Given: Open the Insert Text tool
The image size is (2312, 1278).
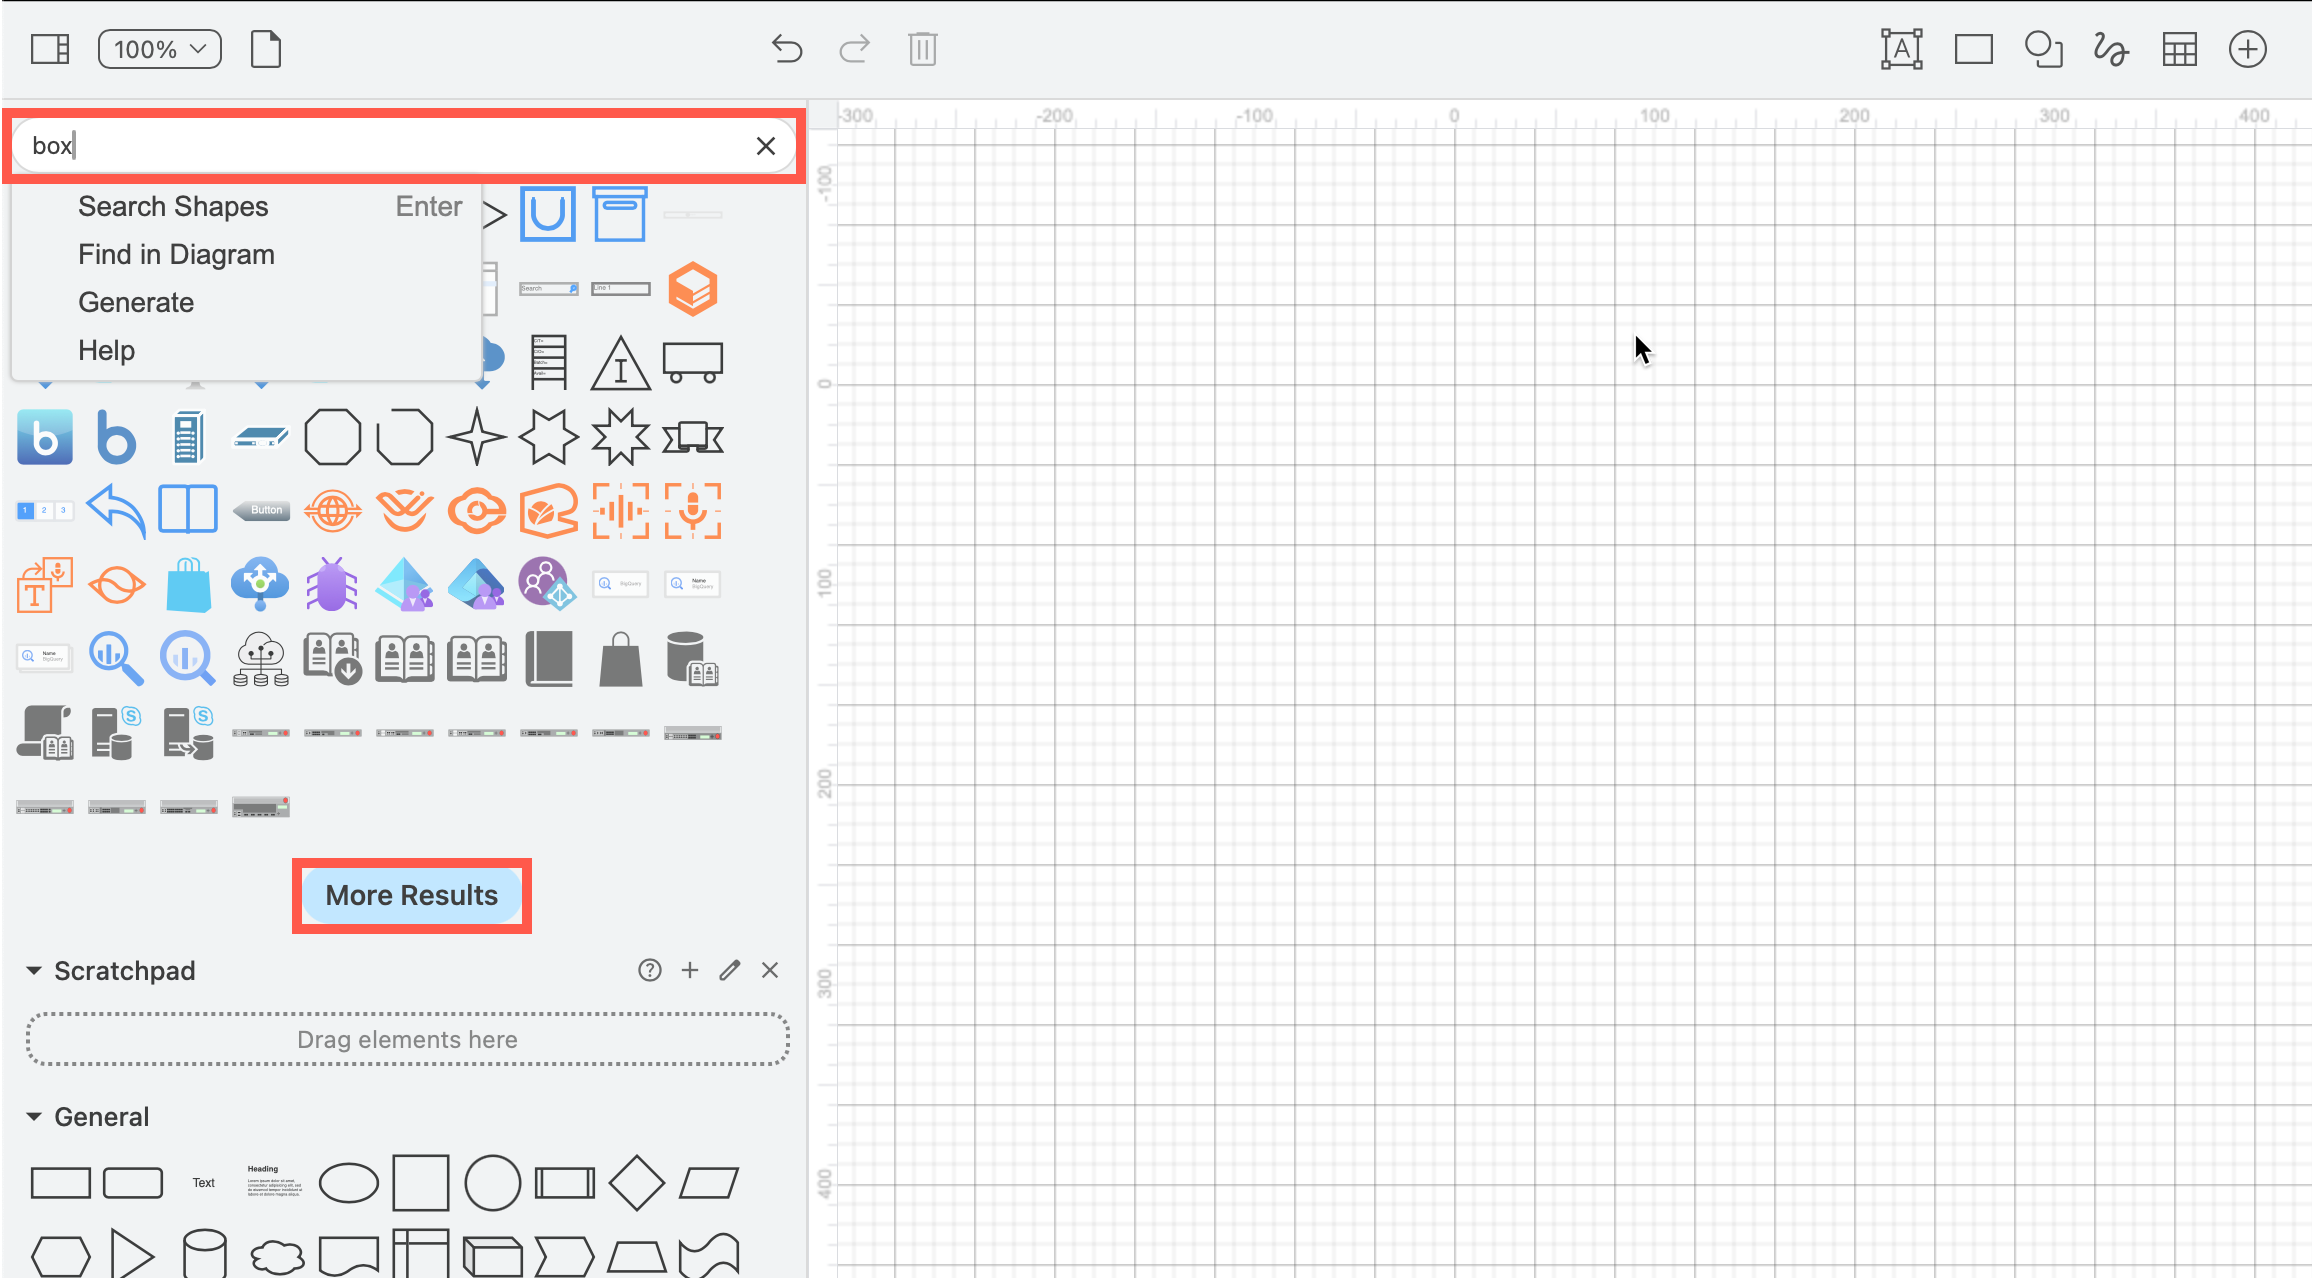Looking at the screenshot, I should point(1900,48).
